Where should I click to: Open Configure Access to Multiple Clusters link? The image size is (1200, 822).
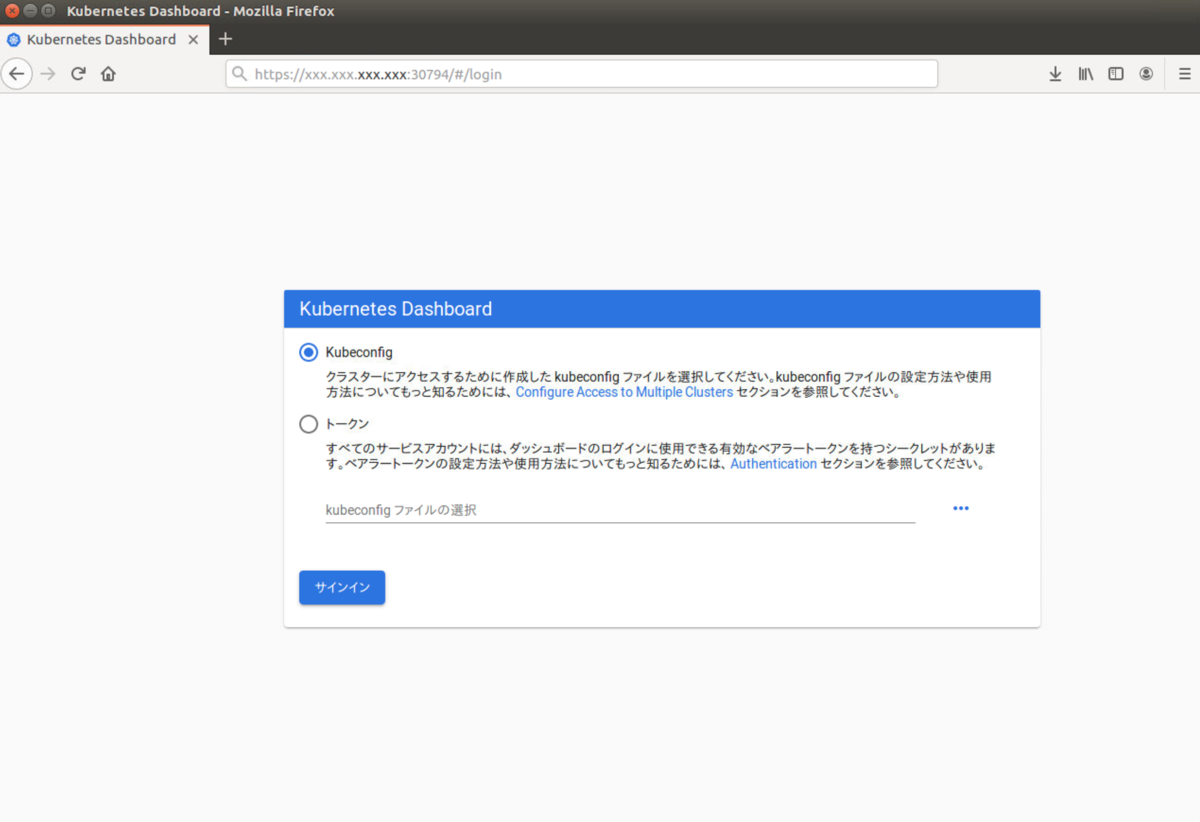[x=624, y=393]
